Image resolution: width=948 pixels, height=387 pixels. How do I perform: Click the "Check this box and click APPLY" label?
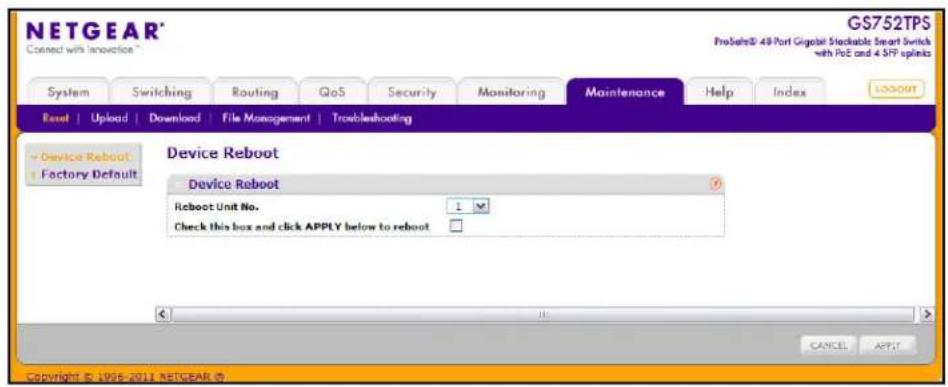click(302, 227)
